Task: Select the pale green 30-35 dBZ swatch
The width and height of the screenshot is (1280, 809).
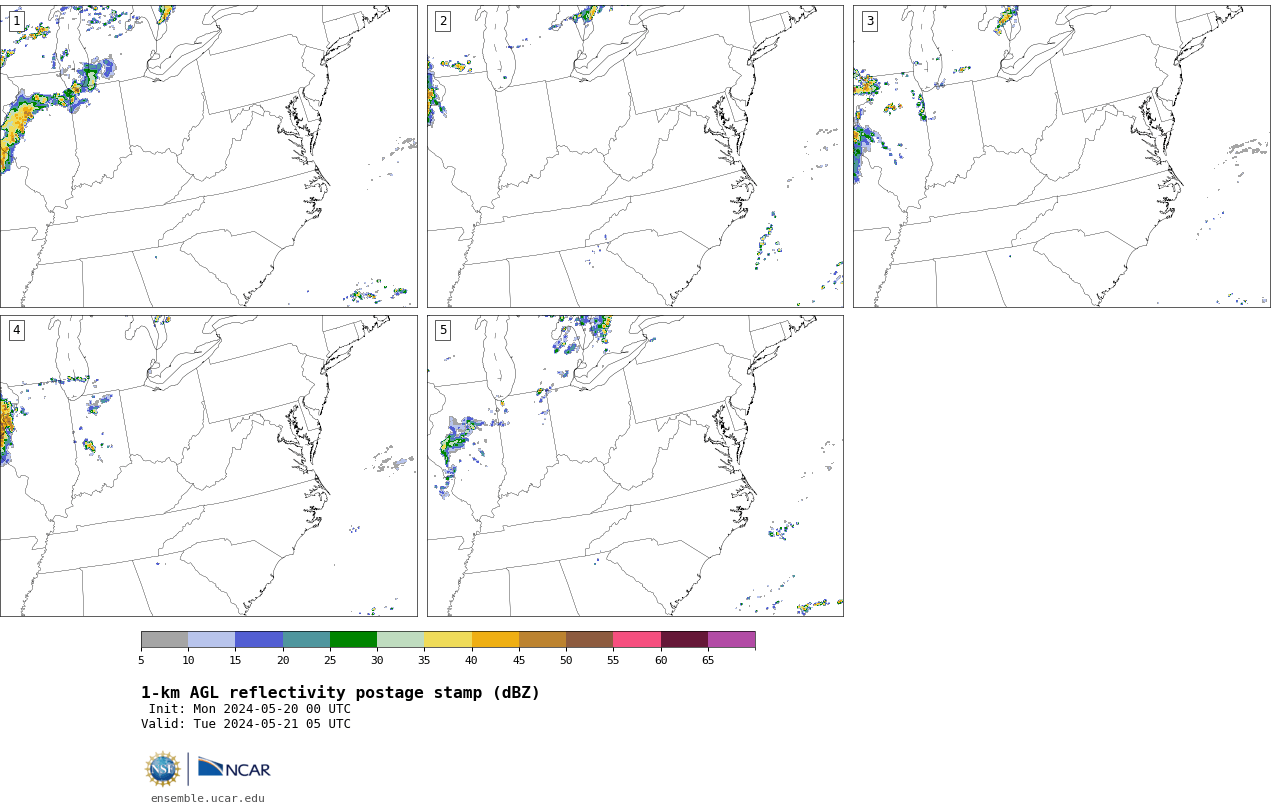Action: click(400, 640)
